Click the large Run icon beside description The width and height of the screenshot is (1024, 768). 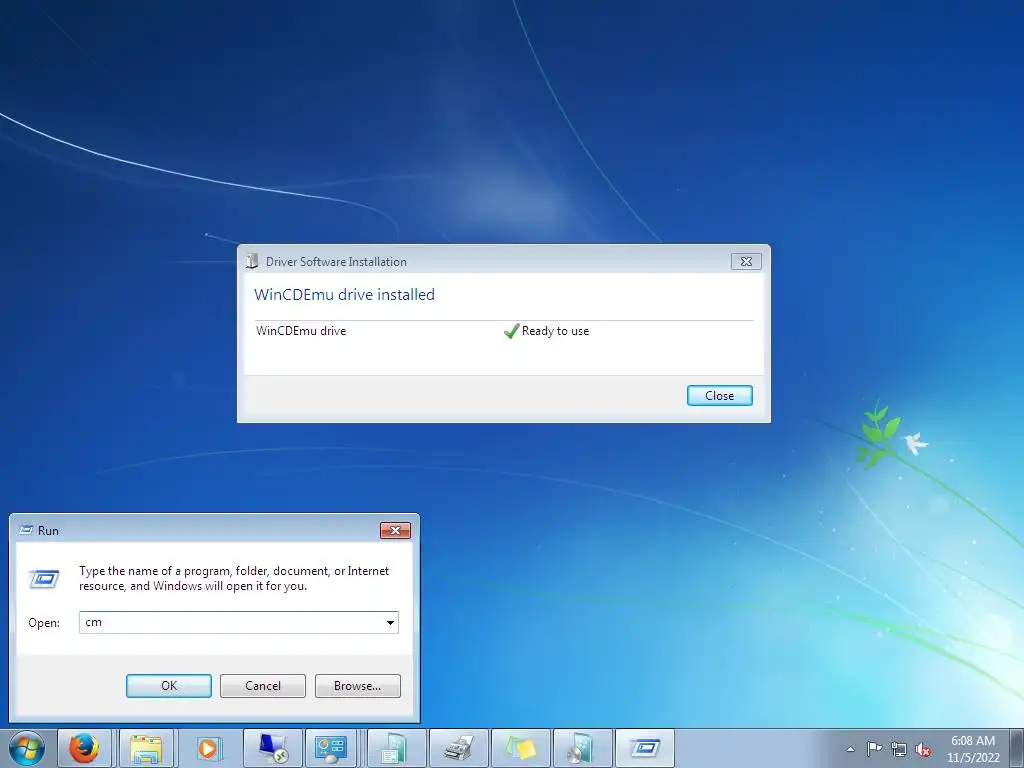[44, 579]
